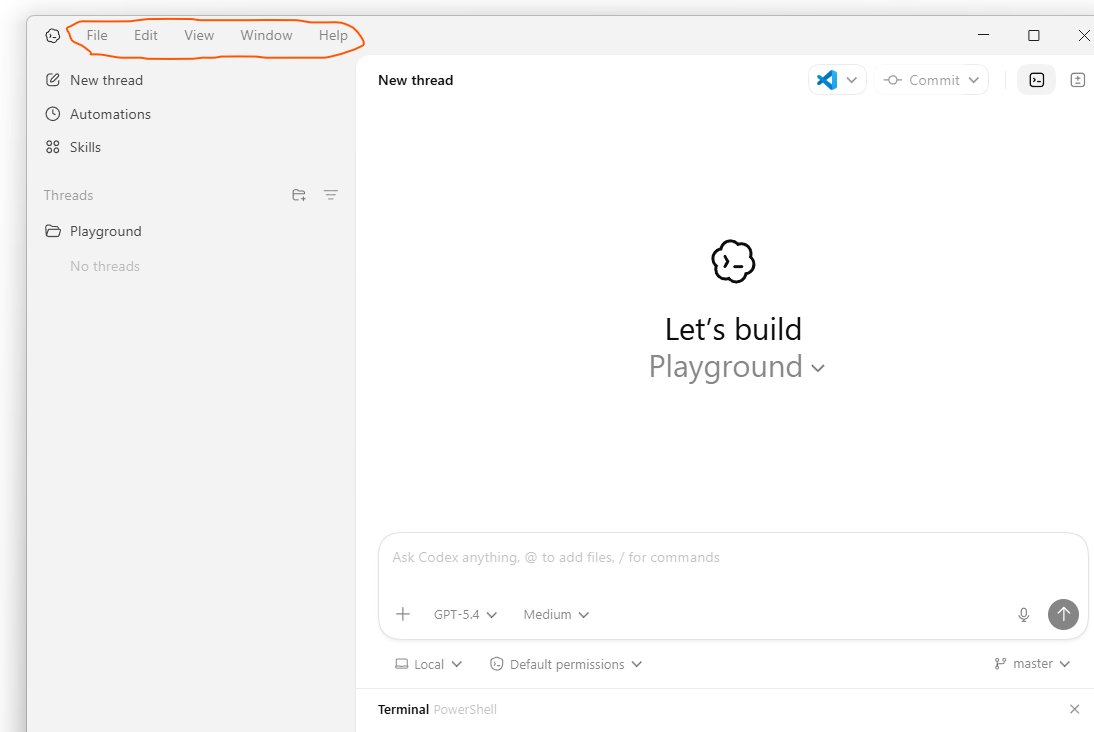Open the Medium reasoning effort dropdown
The height and width of the screenshot is (732, 1094).
556,615
